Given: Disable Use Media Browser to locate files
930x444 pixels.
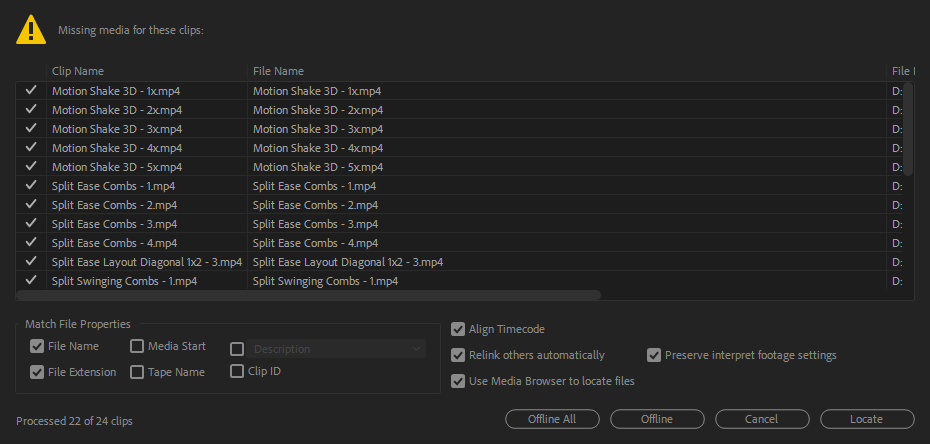Looking at the screenshot, I should [458, 381].
